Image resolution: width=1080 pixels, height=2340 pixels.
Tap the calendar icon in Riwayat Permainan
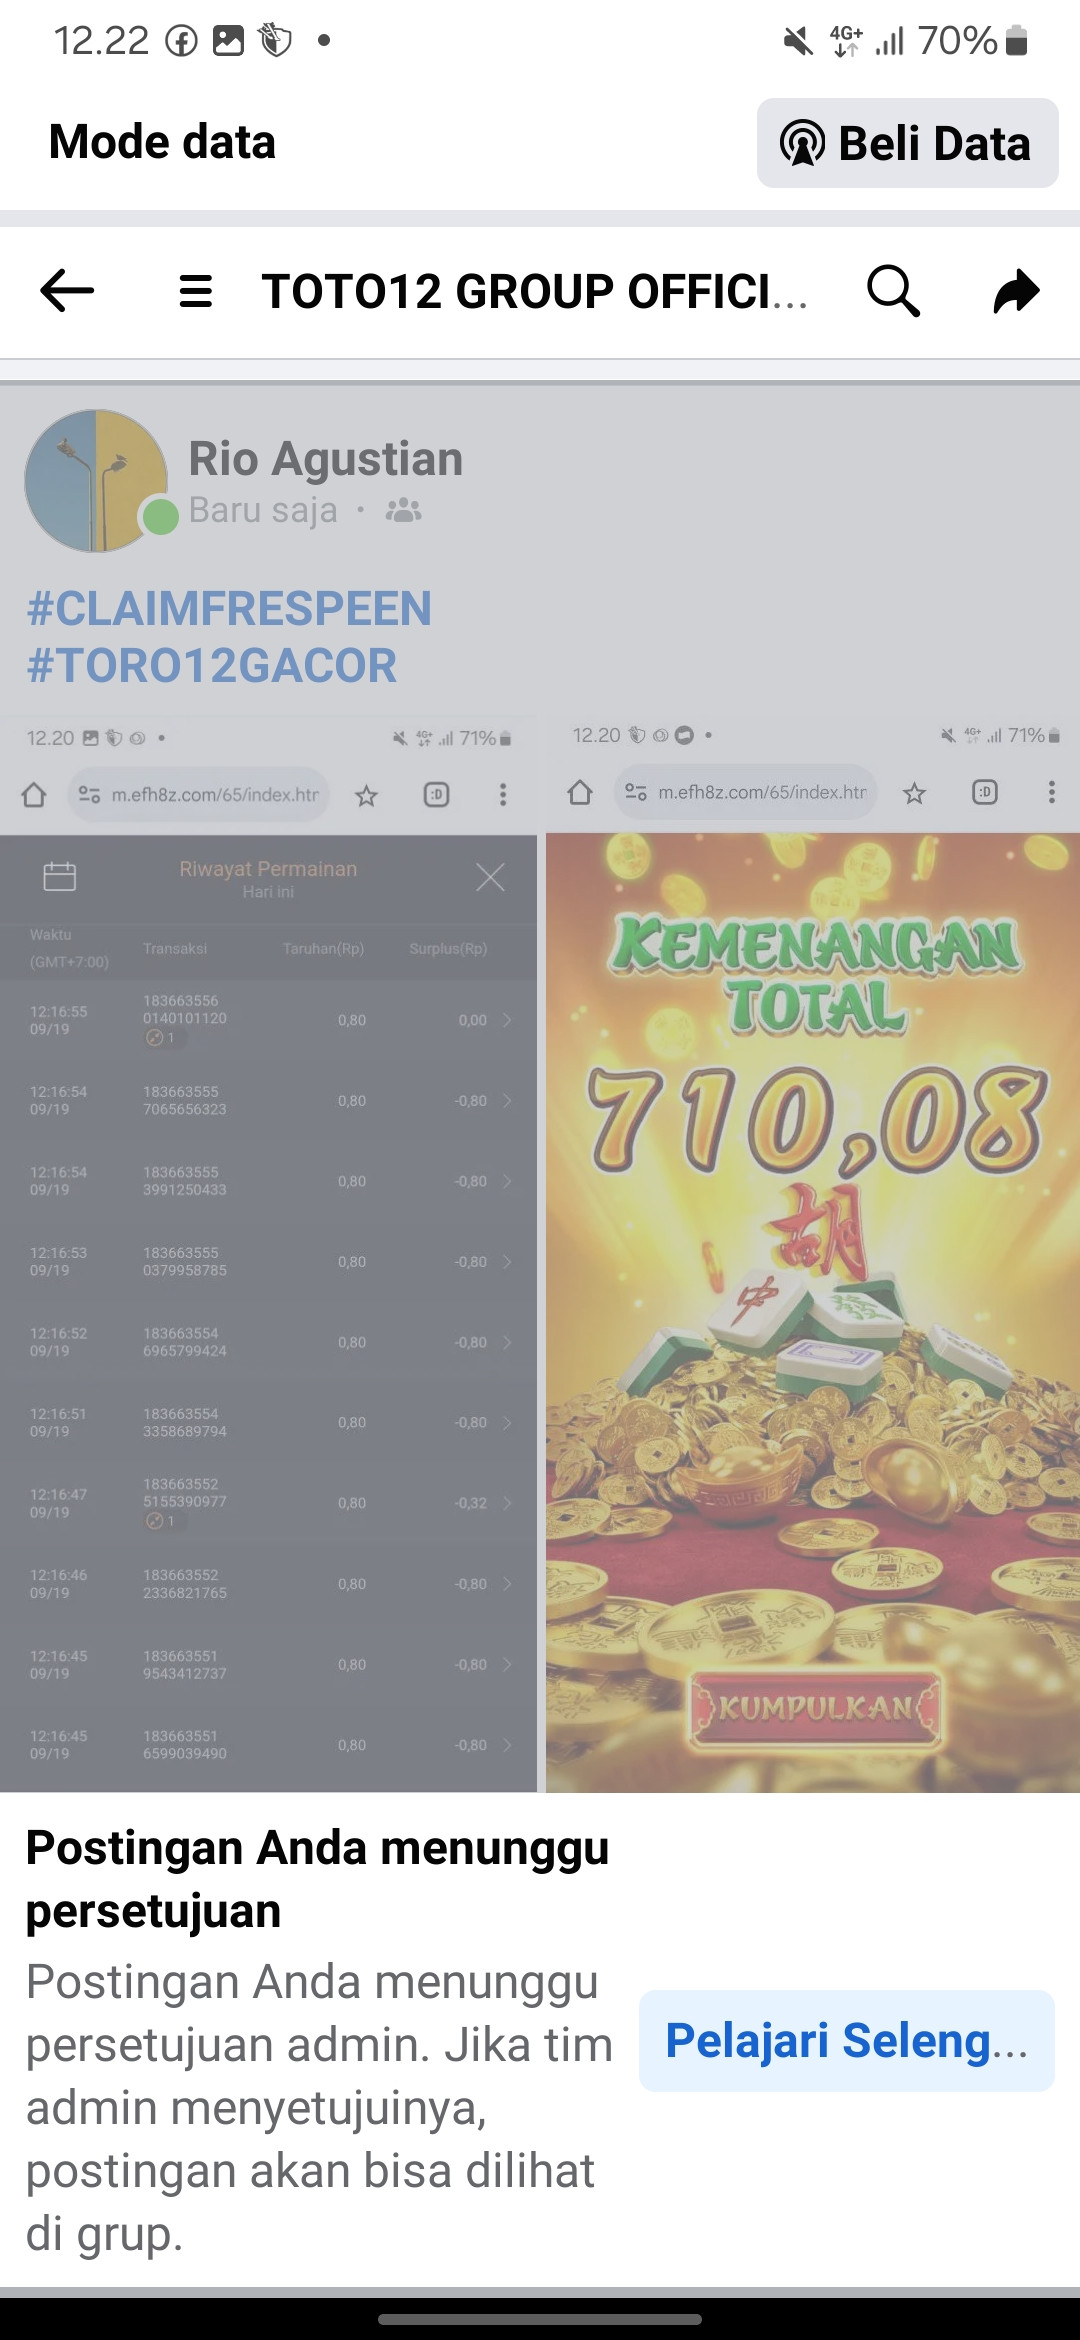60,876
